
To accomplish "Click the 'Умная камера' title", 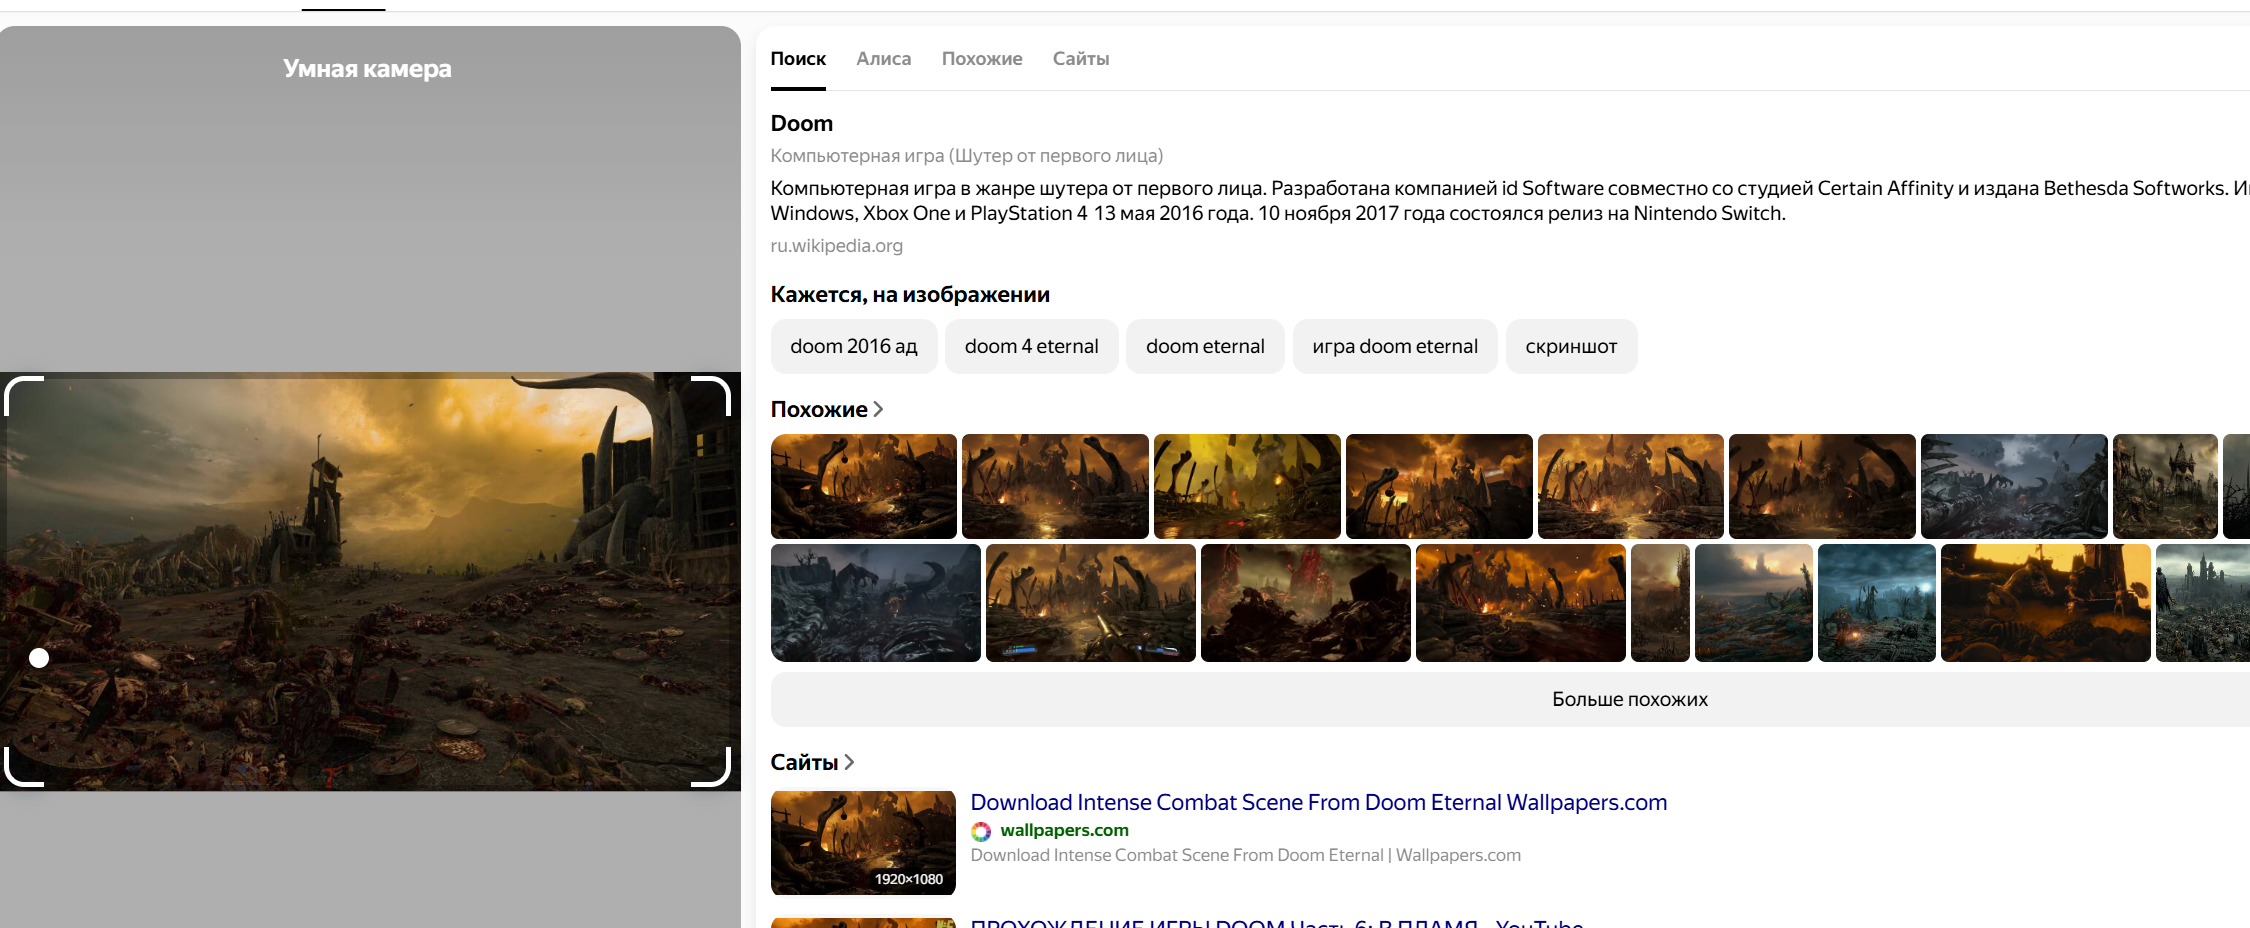I will (x=367, y=69).
